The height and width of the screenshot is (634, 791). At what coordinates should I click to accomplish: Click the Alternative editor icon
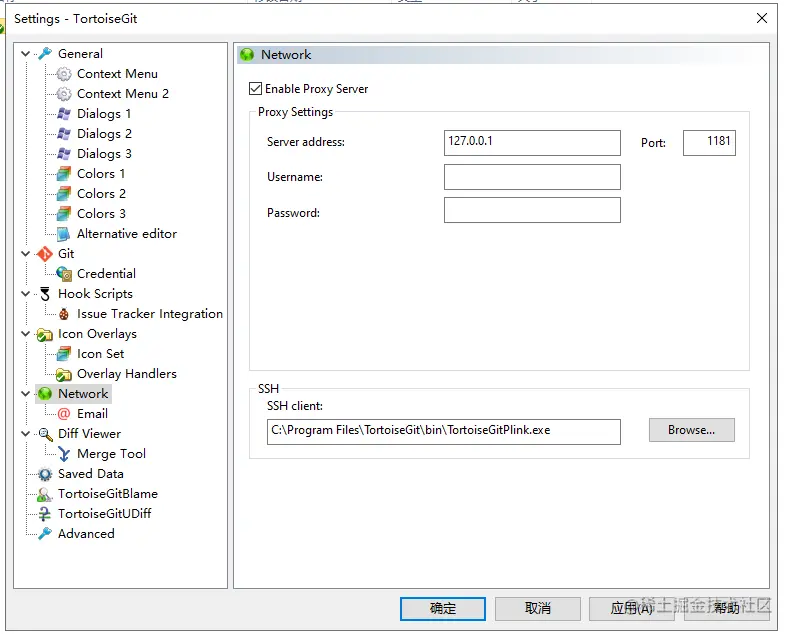(64, 234)
